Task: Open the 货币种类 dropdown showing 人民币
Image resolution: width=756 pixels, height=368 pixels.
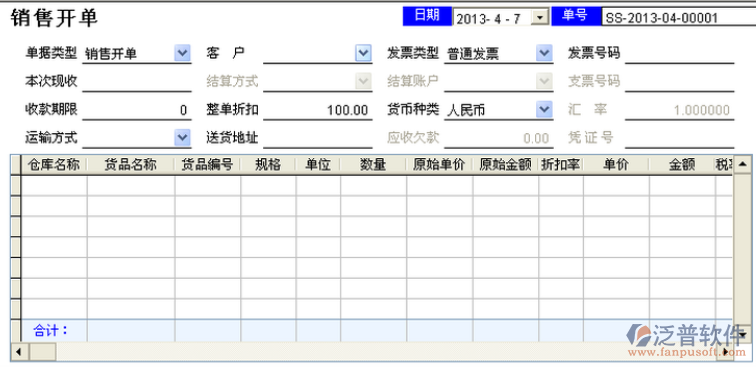Action: point(544,109)
